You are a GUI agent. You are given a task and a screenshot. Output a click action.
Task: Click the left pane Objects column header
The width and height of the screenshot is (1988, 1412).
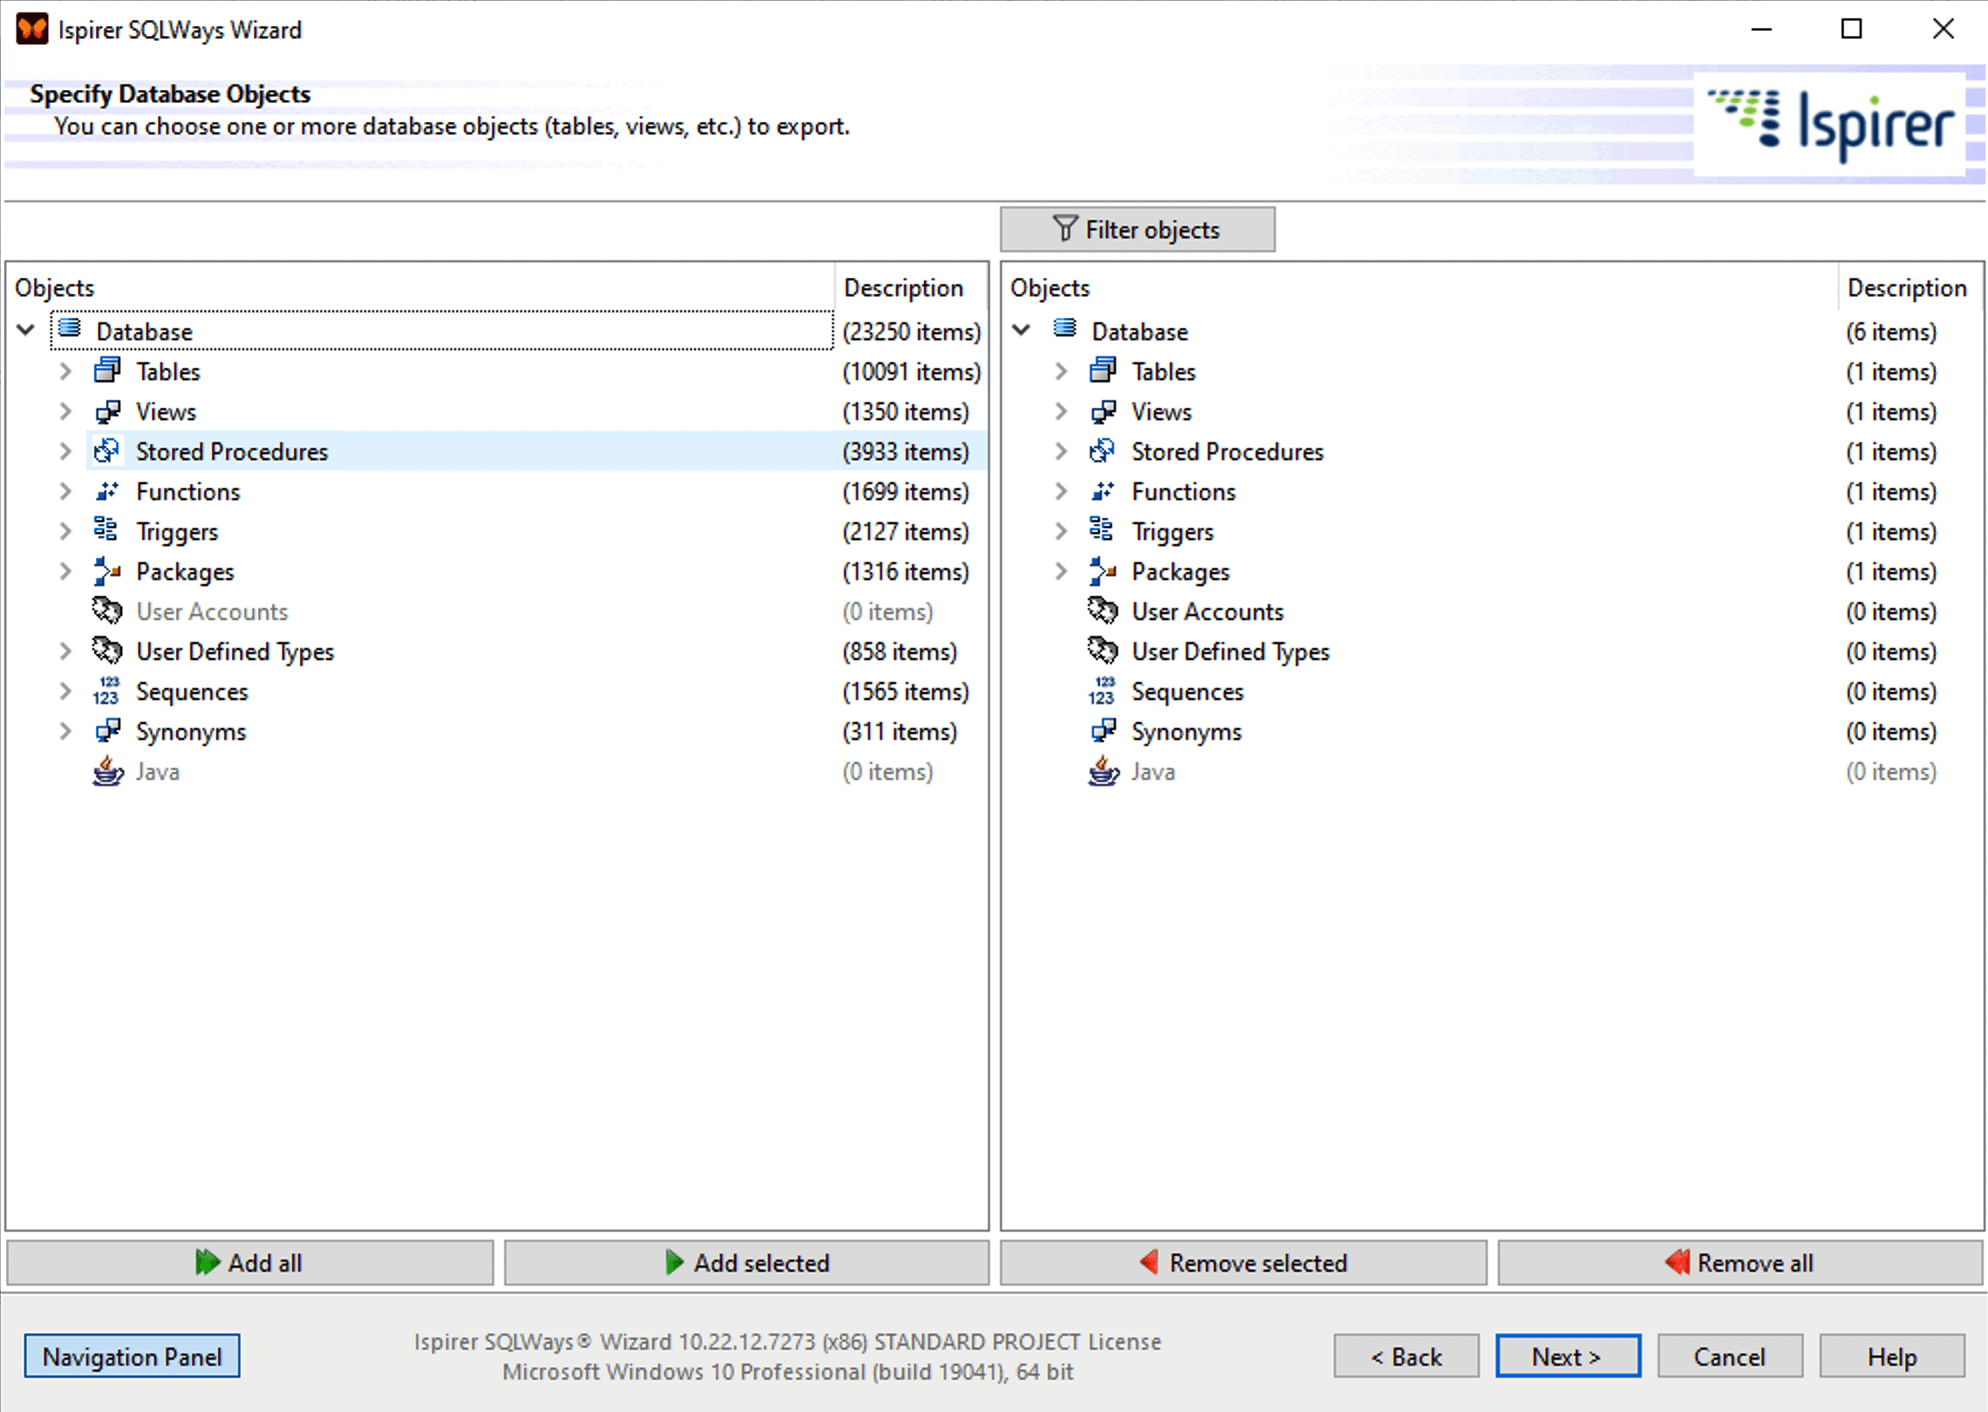[421, 288]
